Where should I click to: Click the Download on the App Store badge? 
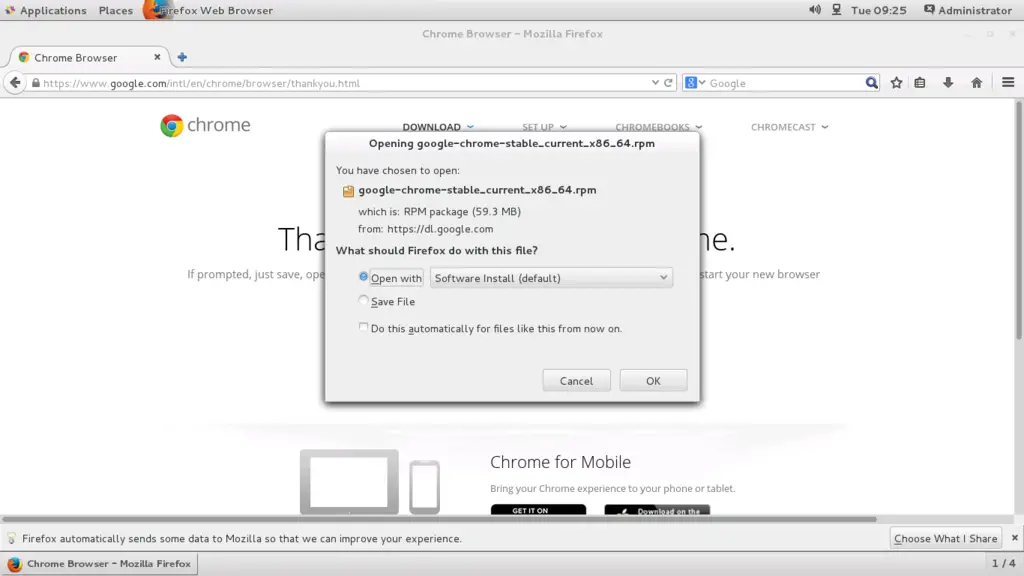tap(657, 510)
